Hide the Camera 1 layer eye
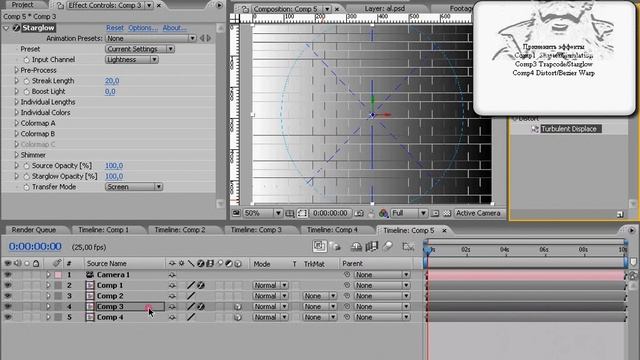640x360 pixels. coord(8,275)
